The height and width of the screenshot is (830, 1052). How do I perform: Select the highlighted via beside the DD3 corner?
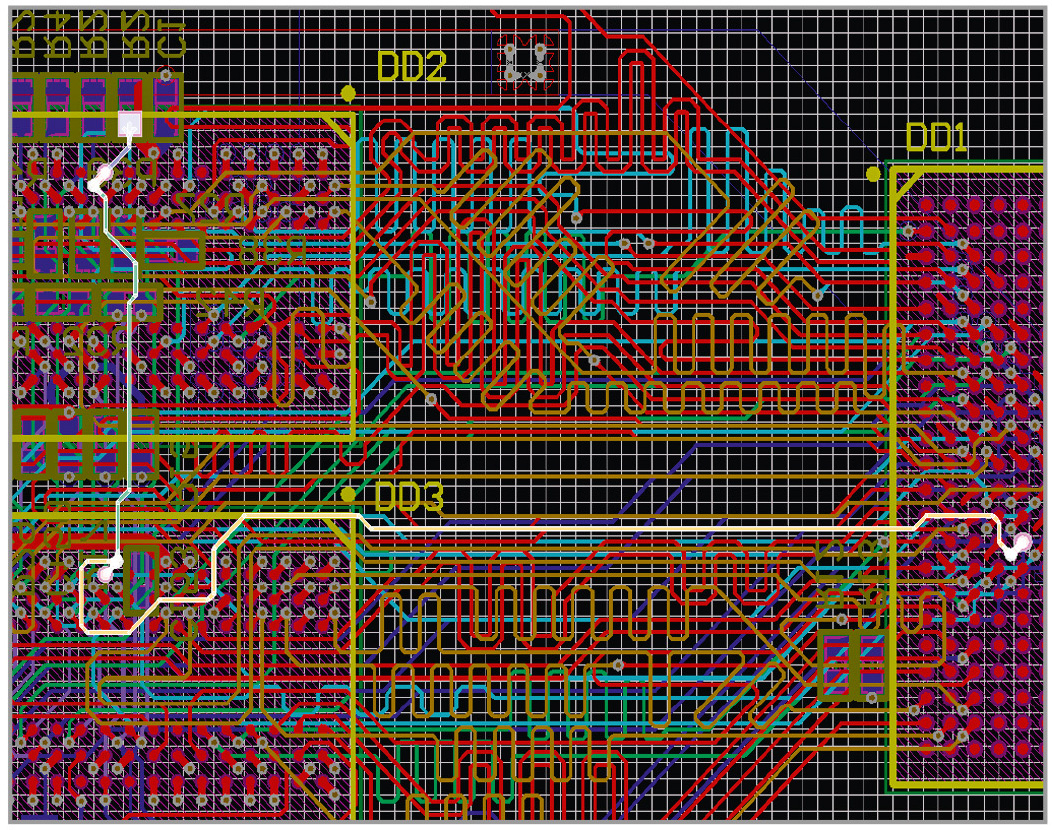(106, 574)
